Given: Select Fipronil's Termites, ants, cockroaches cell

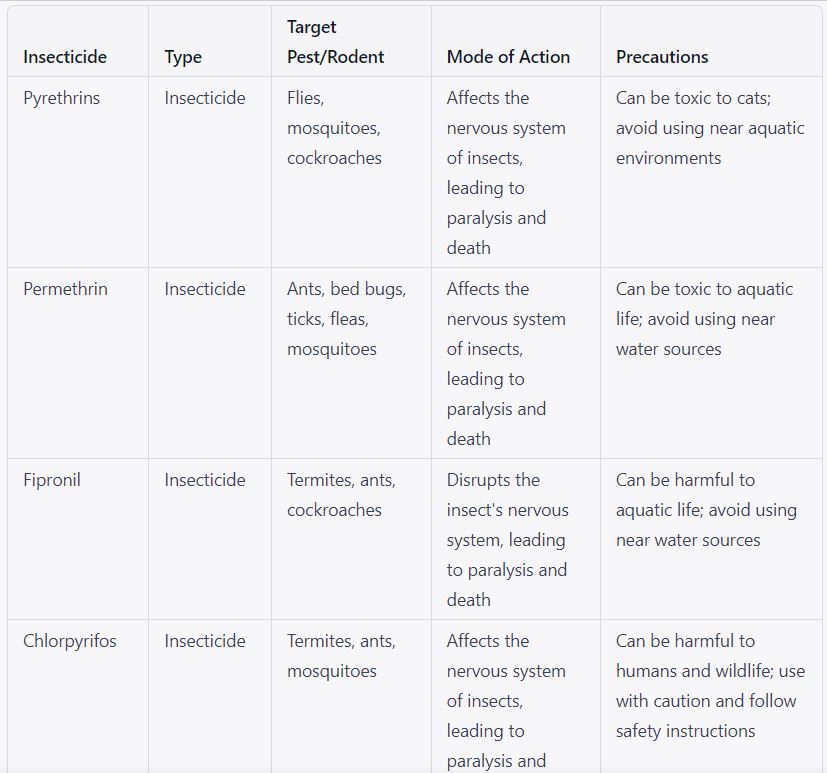Looking at the screenshot, I should (341, 495).
